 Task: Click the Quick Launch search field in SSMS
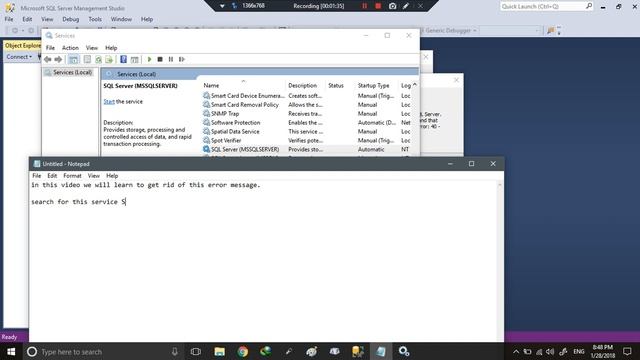(x=546, y=6)
